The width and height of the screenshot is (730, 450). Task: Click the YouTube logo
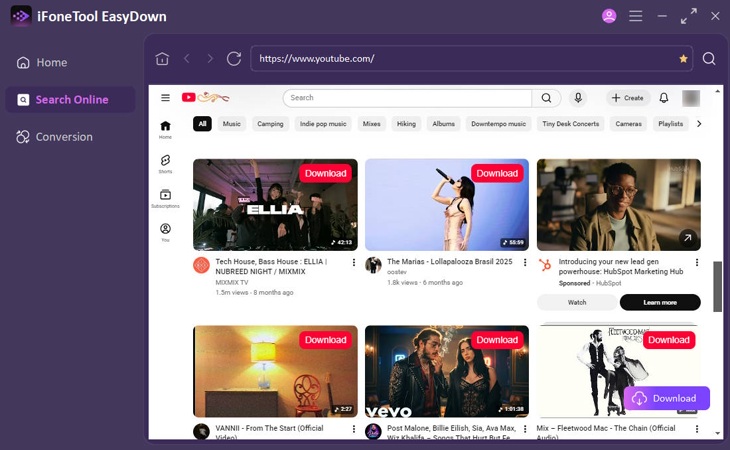[205, 97]
